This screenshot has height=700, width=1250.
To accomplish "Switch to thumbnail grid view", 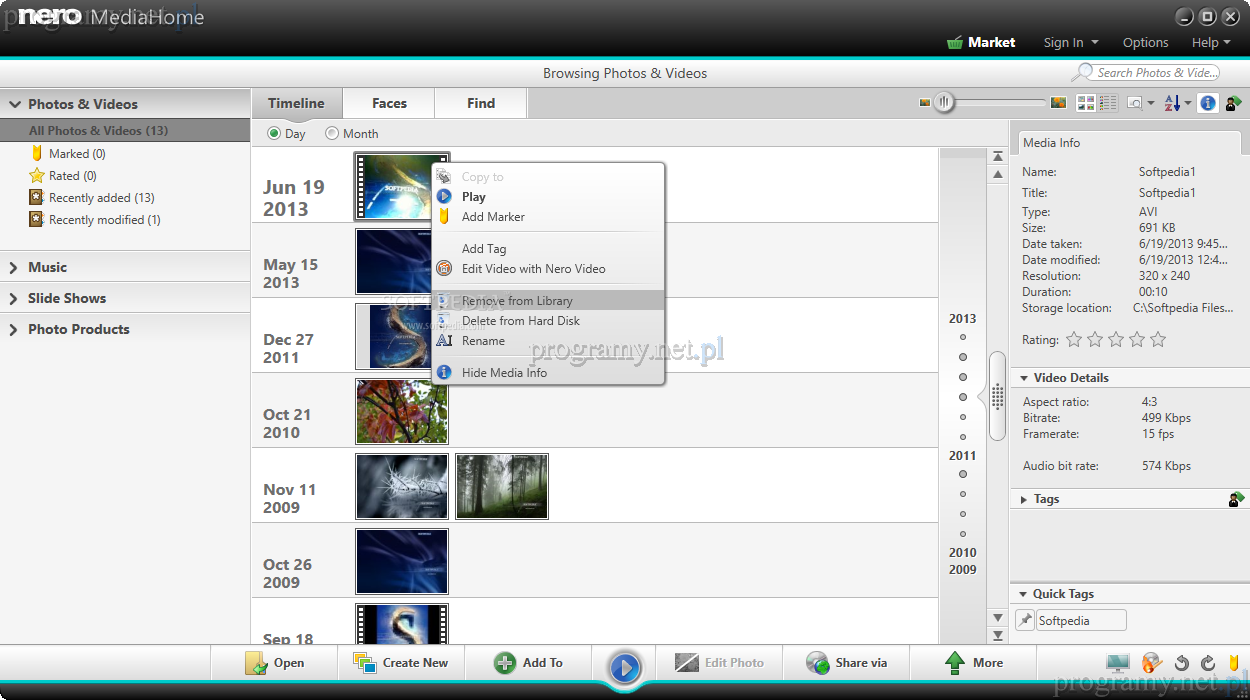I will pyautogui.click(x=1086, y=103).
